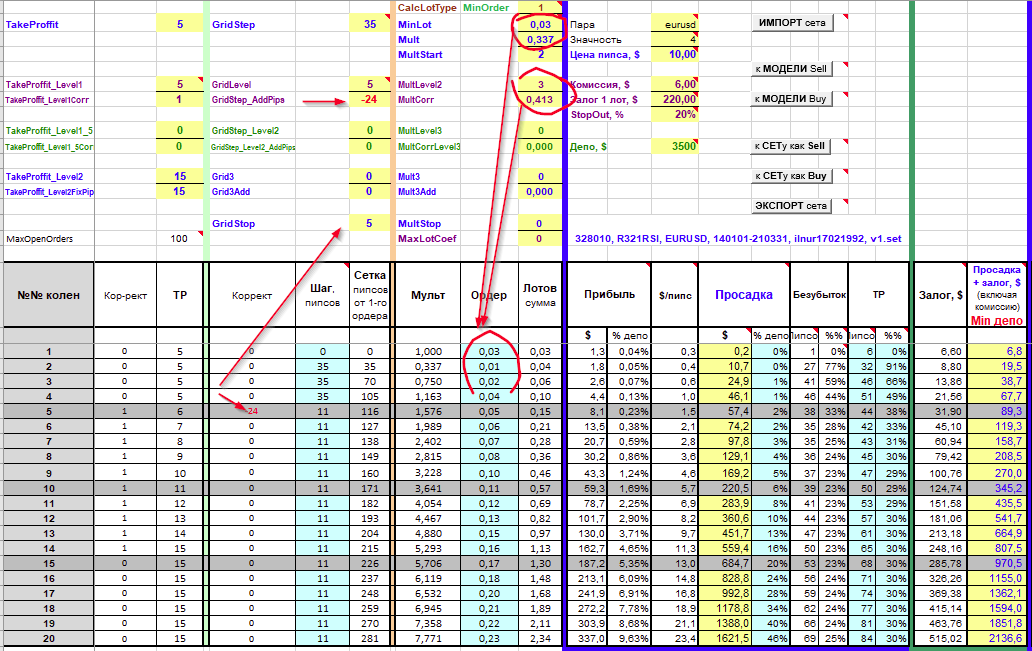Click the к МОДЕЛИ Sell button
The width and height of the screenshot is (1032, 651).
point(792,68)
